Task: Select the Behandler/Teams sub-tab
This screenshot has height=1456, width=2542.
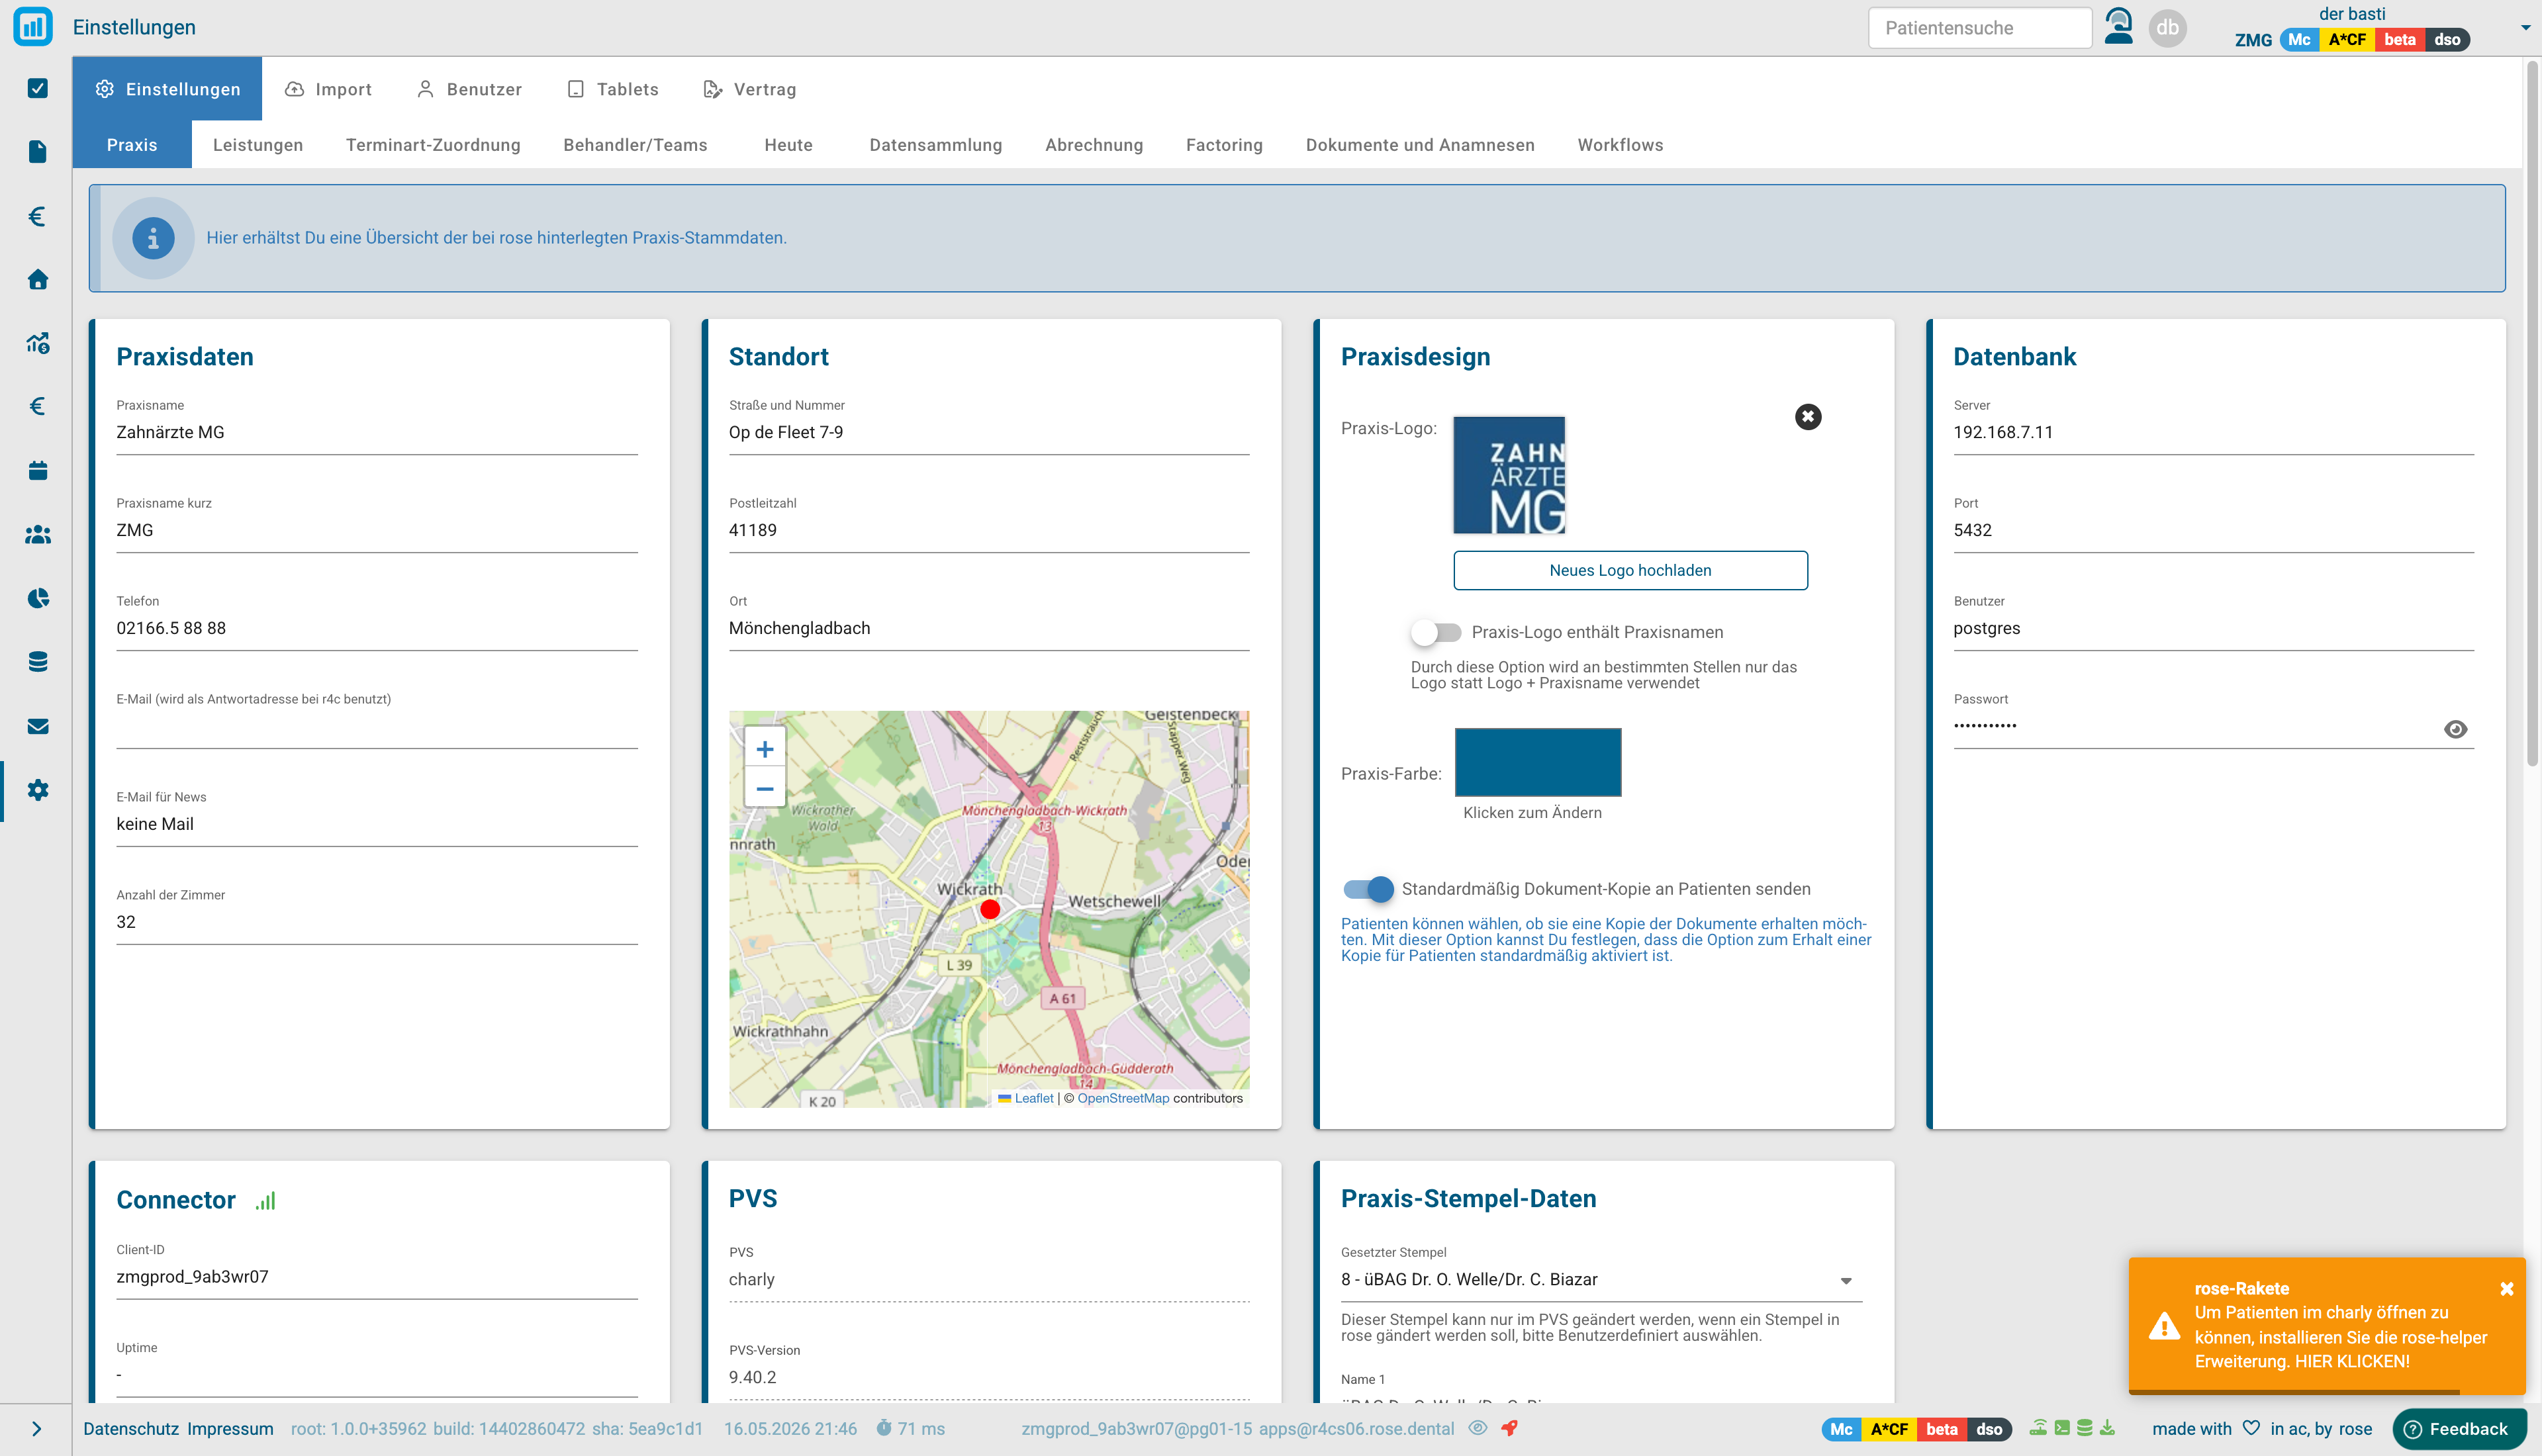Action: (636, 145)
